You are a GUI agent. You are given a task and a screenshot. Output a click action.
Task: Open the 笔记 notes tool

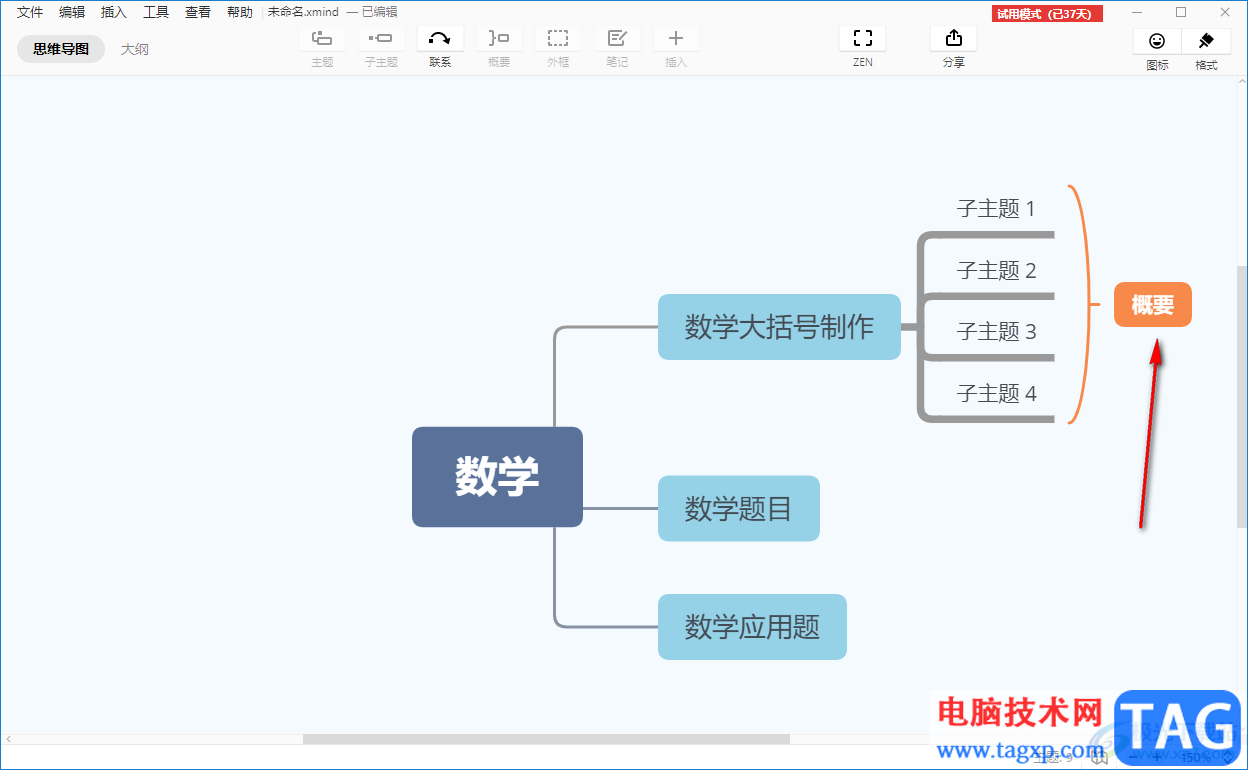[x=617, y=38]
